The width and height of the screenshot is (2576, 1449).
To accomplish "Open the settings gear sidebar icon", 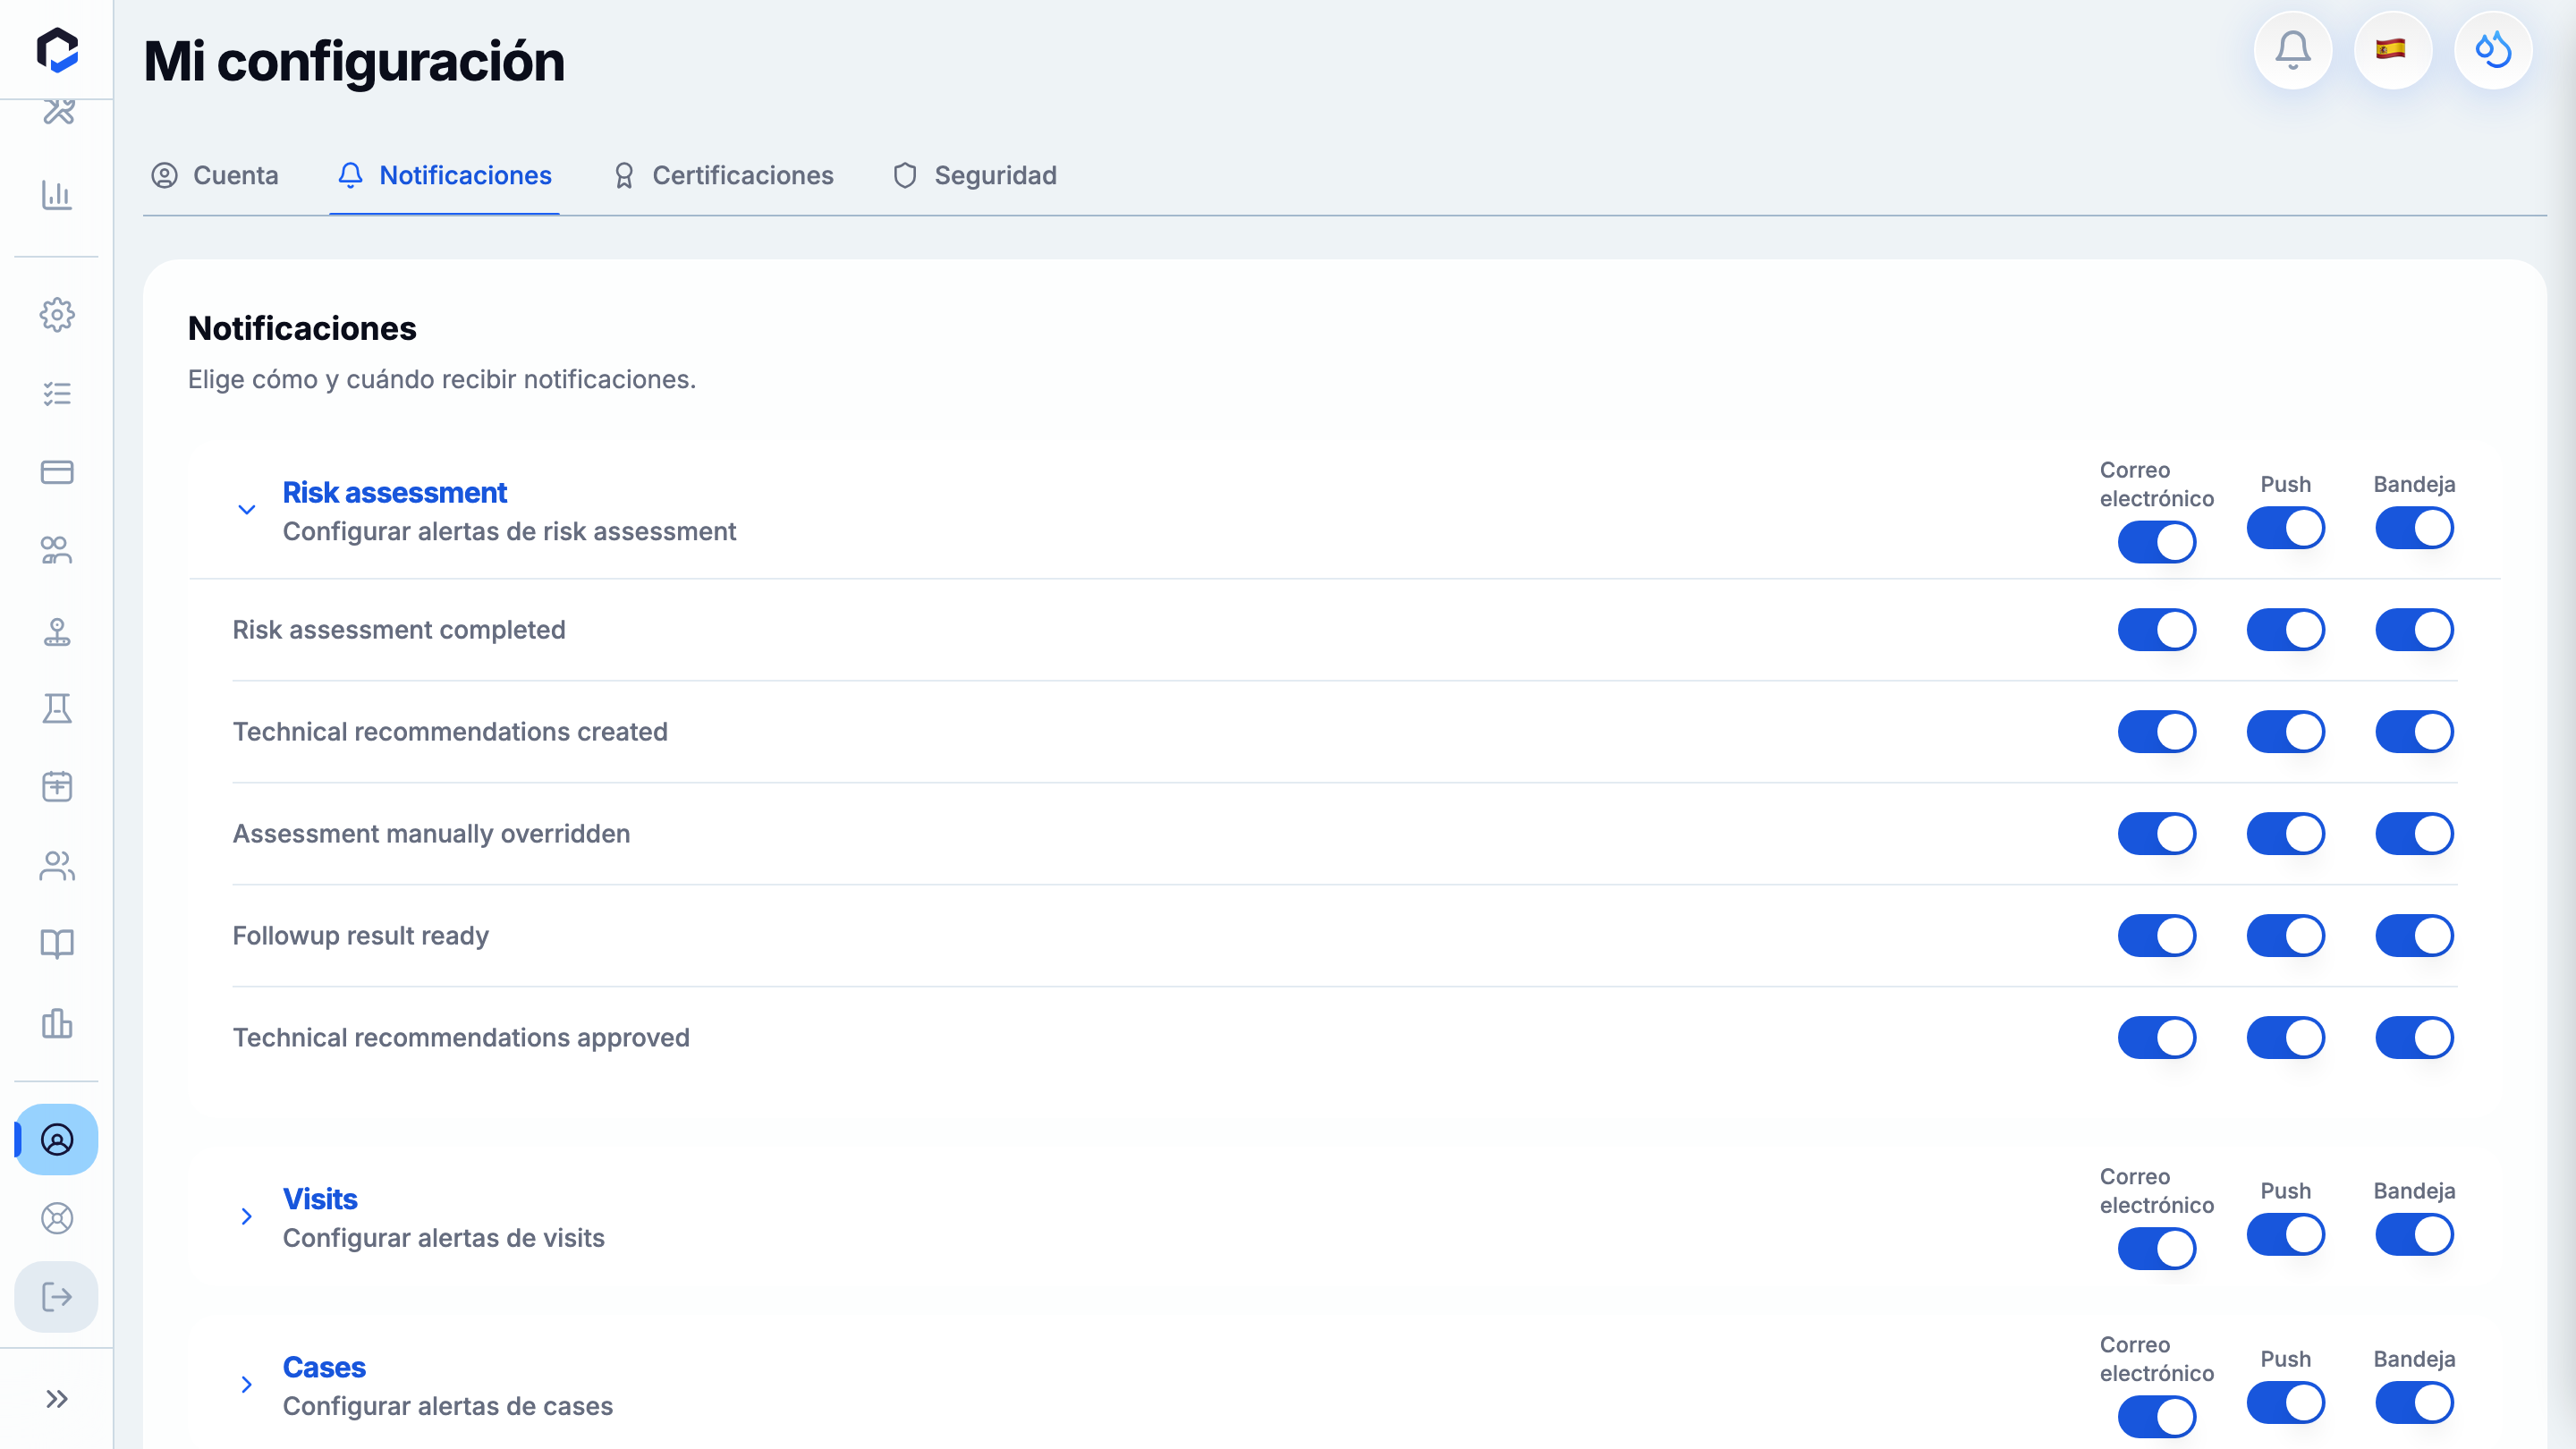I will pos(57,315).
